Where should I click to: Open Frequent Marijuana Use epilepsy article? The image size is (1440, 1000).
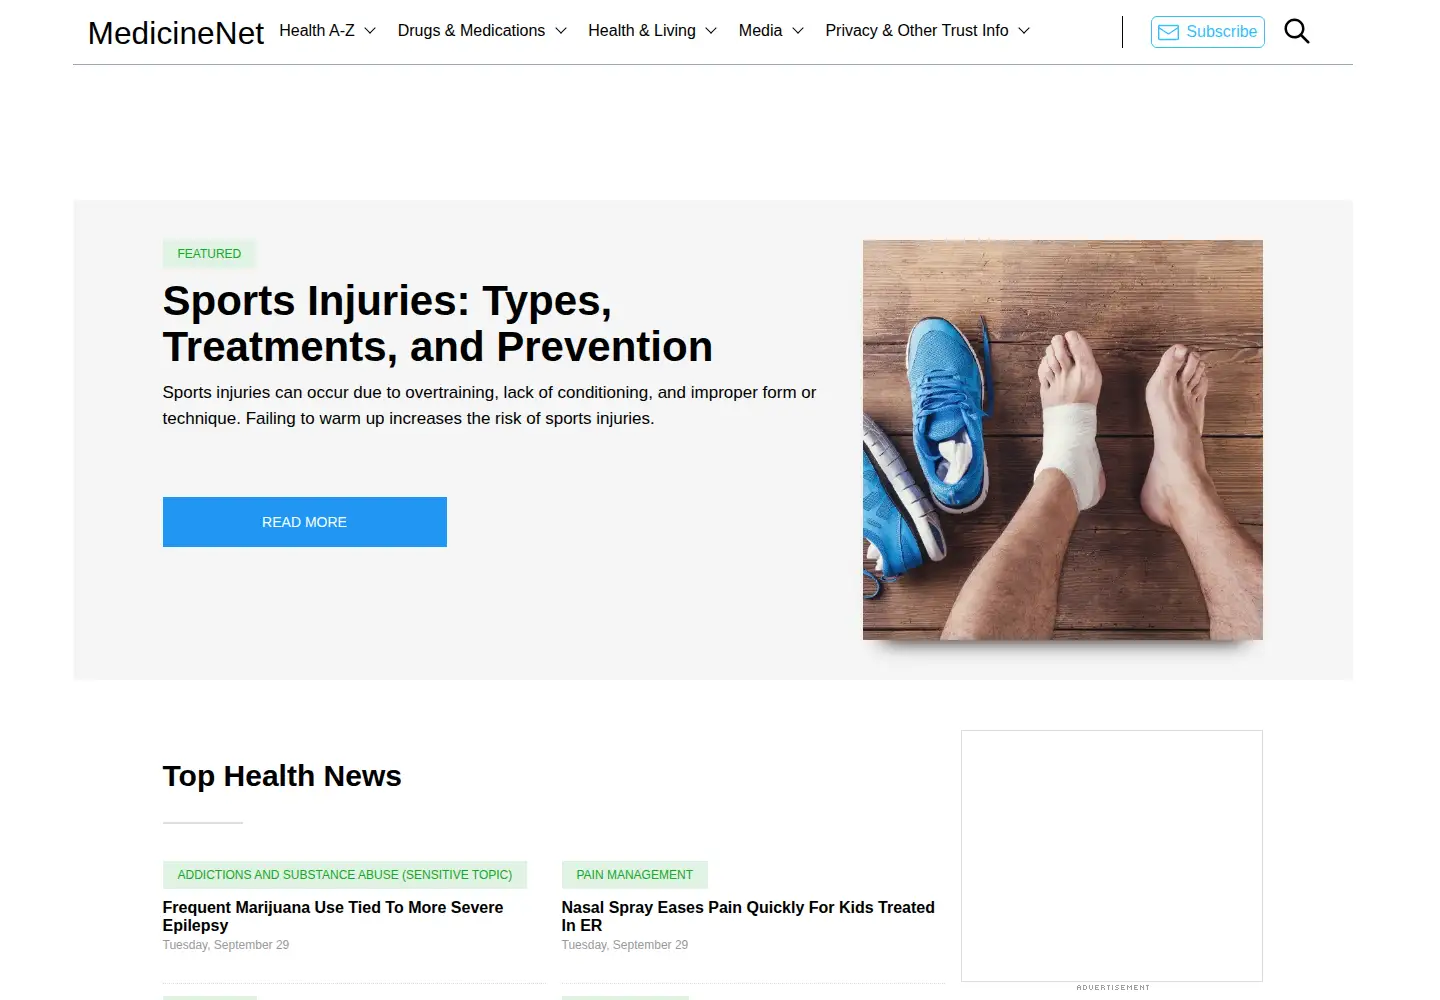pyautogui.click(x=333, y=916)
